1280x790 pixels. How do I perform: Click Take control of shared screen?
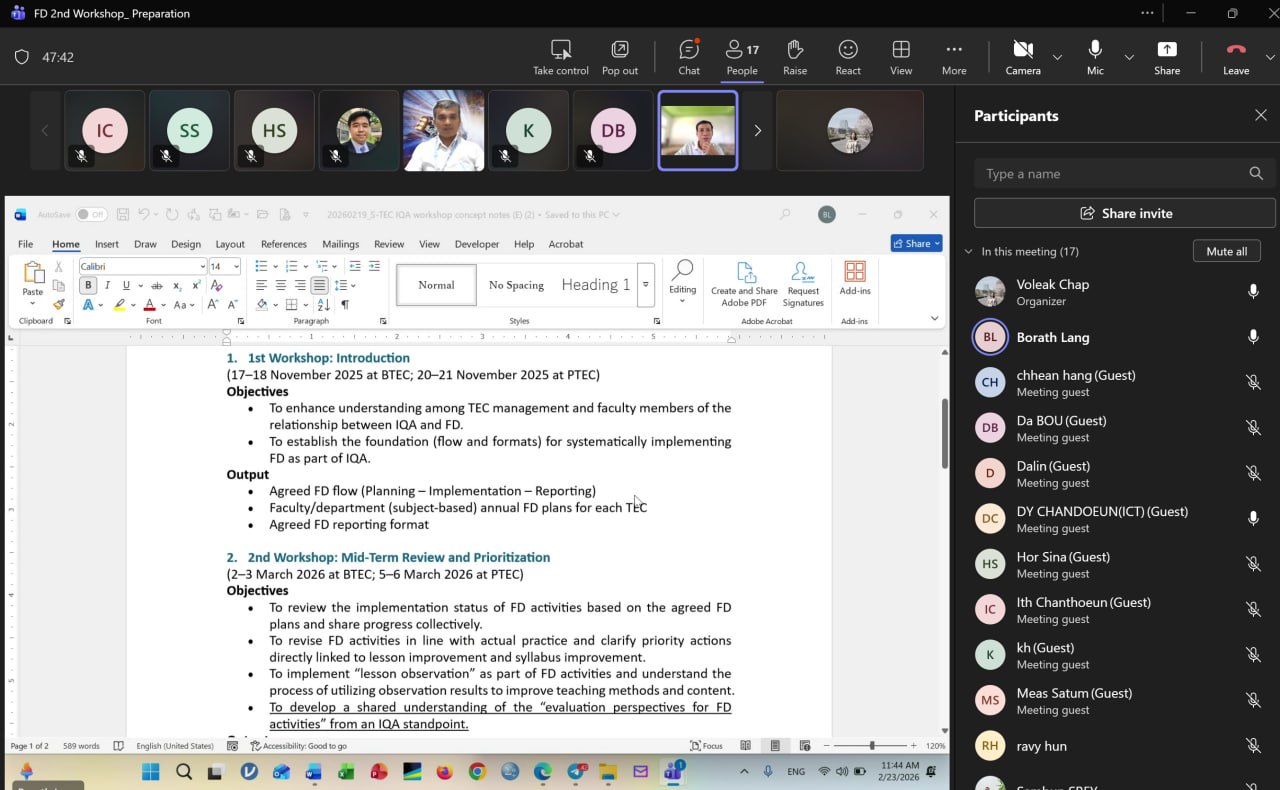[x=561, y=56]
